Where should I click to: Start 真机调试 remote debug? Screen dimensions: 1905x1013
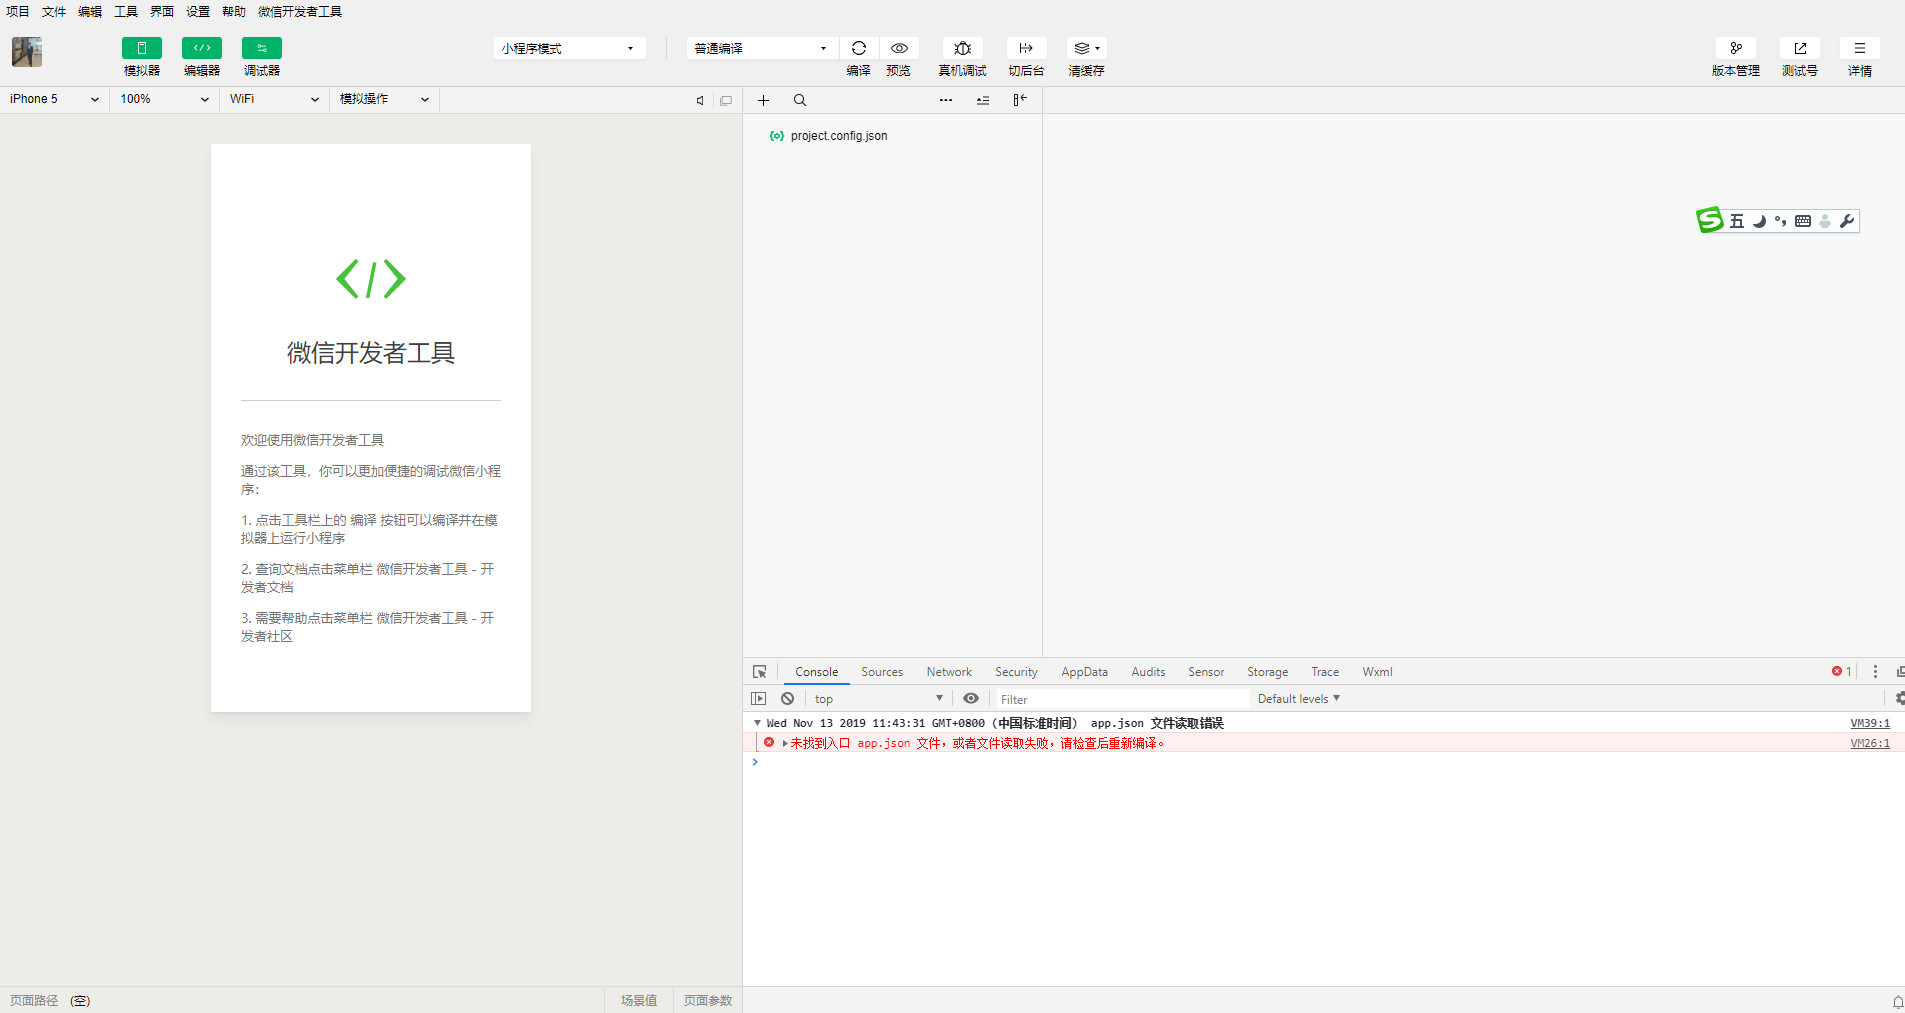click(x=962, y=48)
